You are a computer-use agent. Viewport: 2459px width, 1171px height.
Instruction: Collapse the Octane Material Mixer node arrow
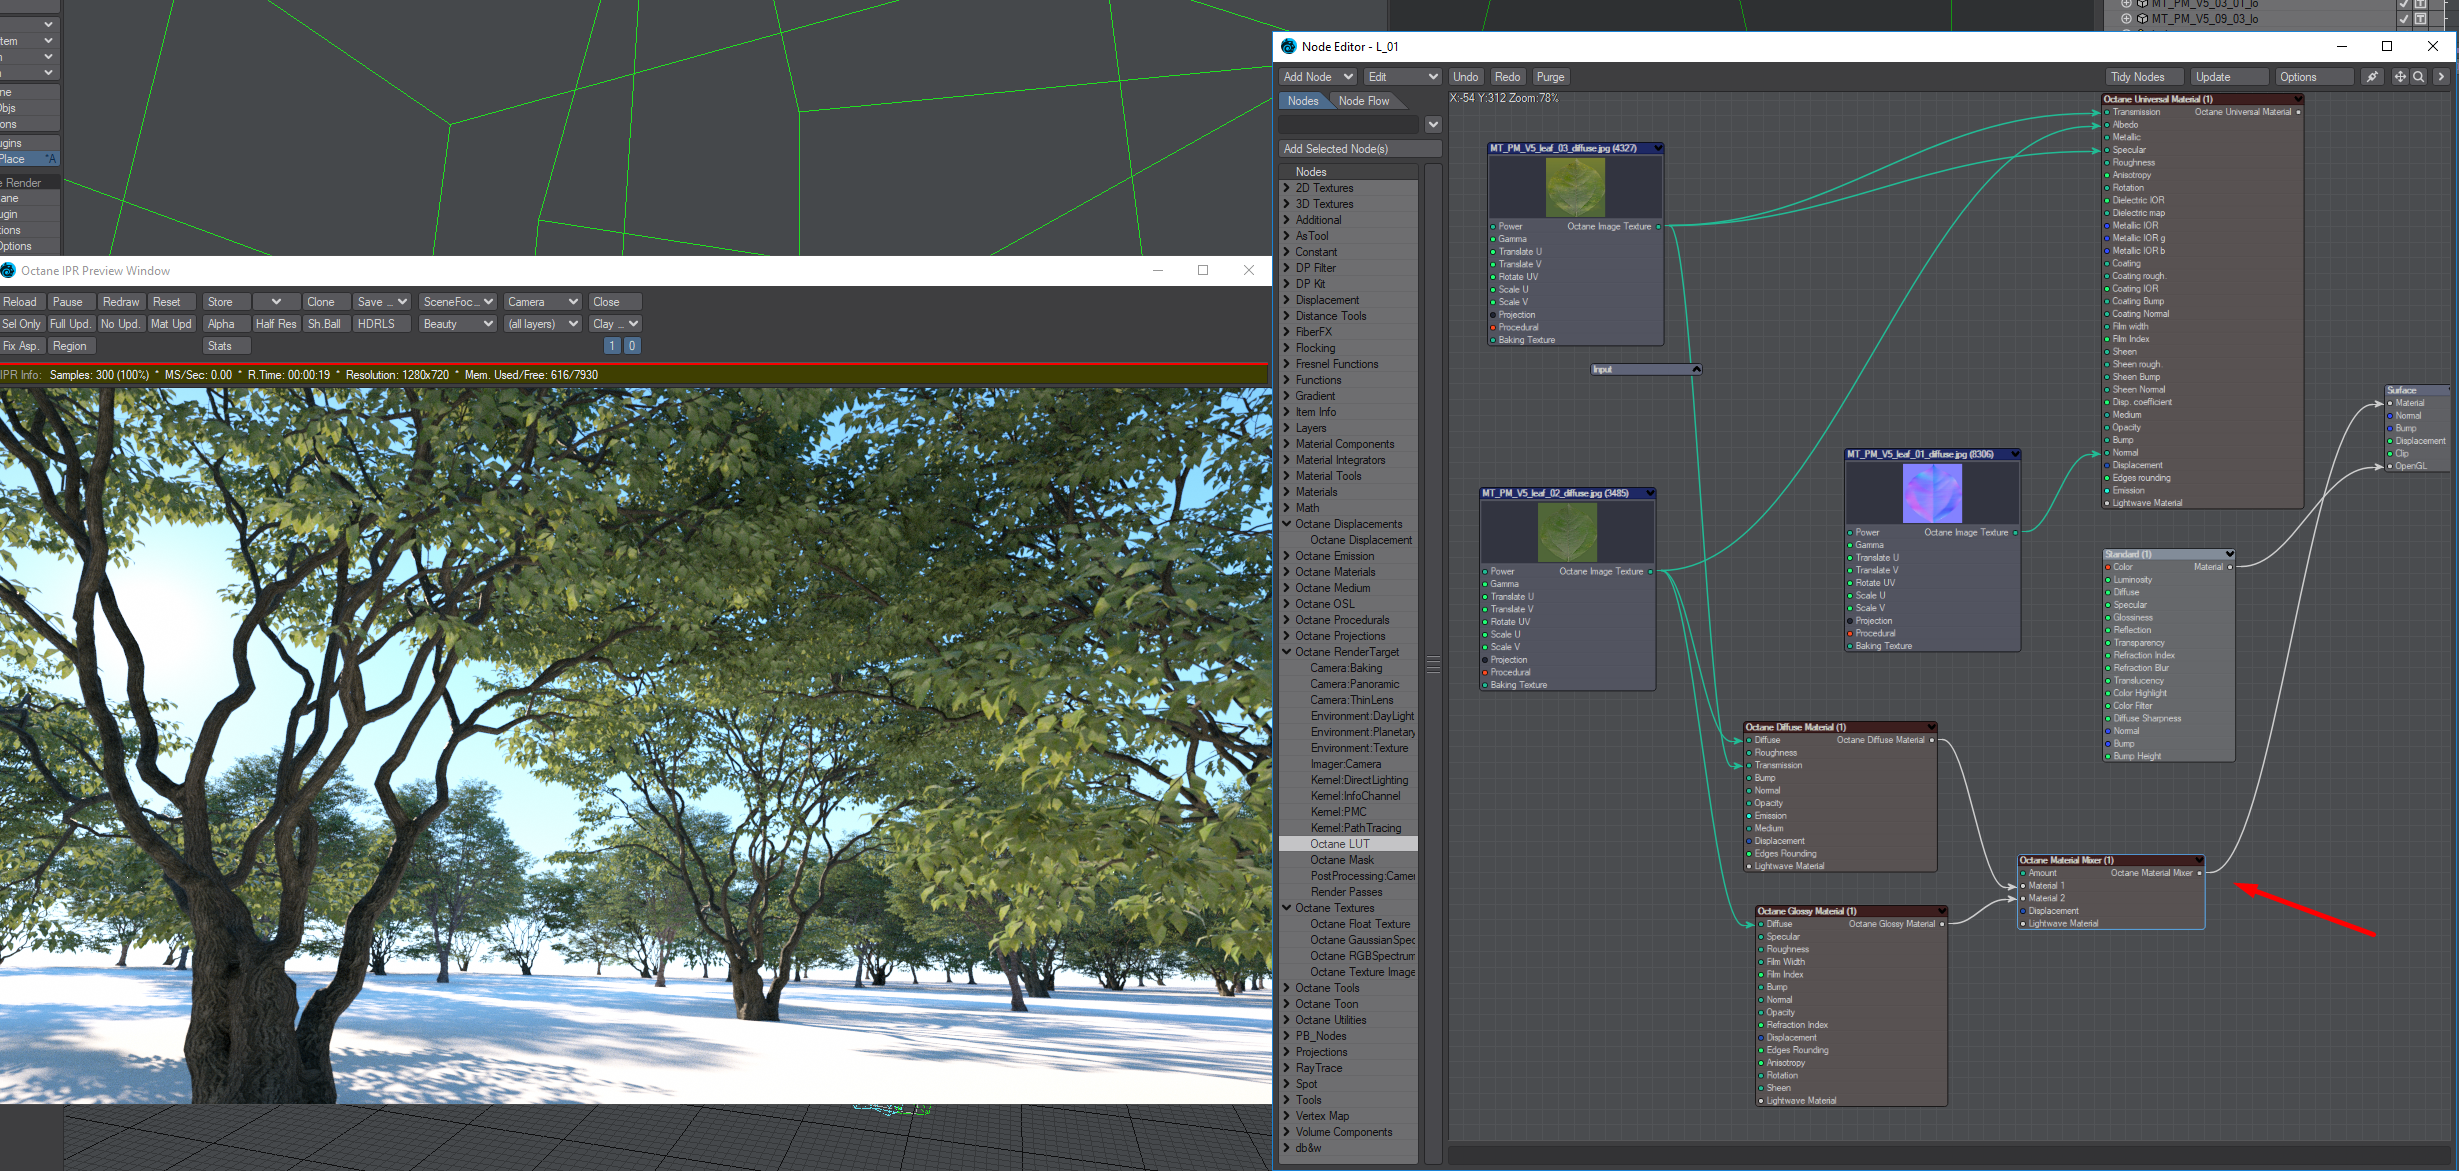pos(2199,860)
